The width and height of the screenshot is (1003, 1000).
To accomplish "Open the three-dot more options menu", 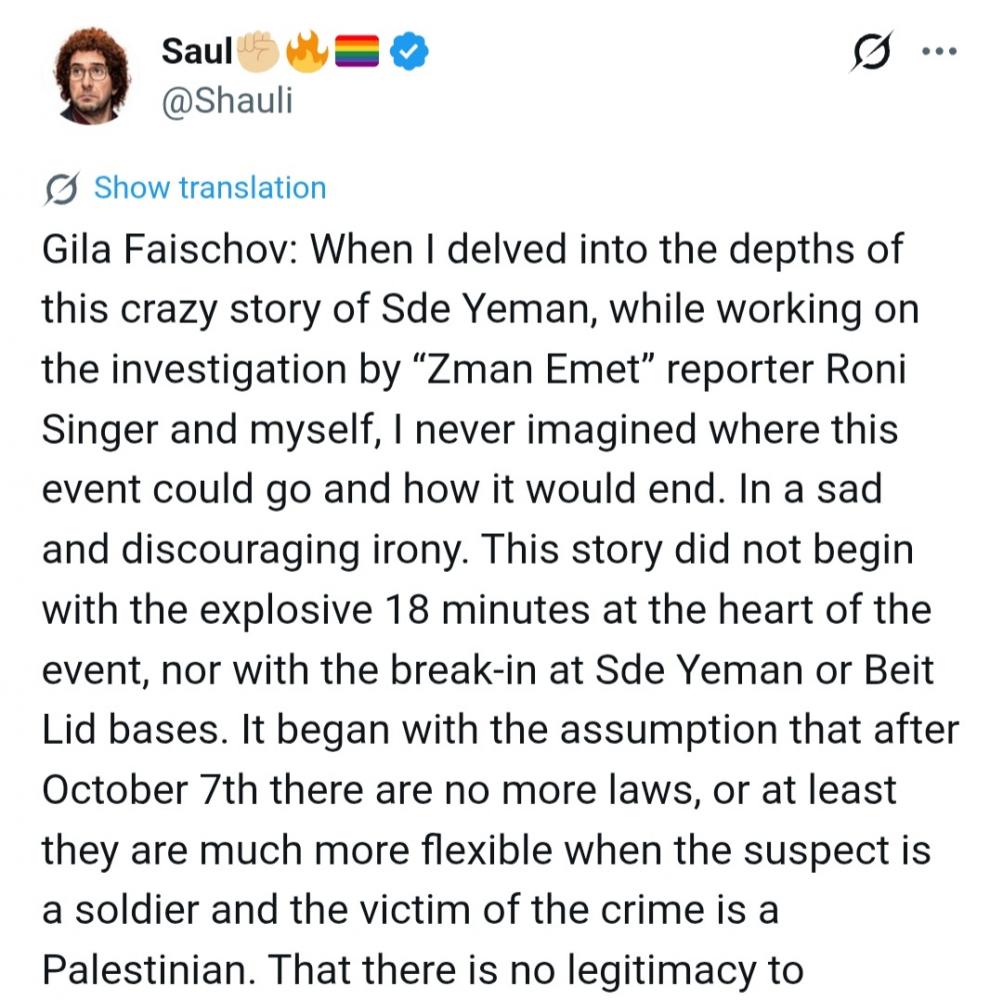I will pos(938,53).
